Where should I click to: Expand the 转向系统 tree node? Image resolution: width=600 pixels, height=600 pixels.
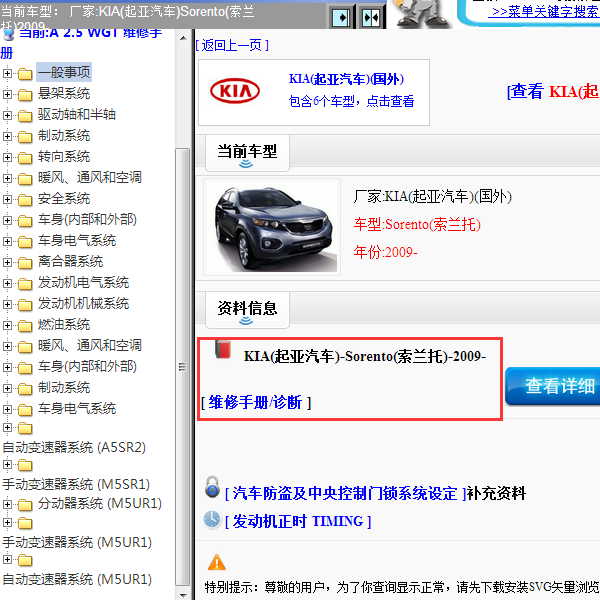[x=7, y=157]
